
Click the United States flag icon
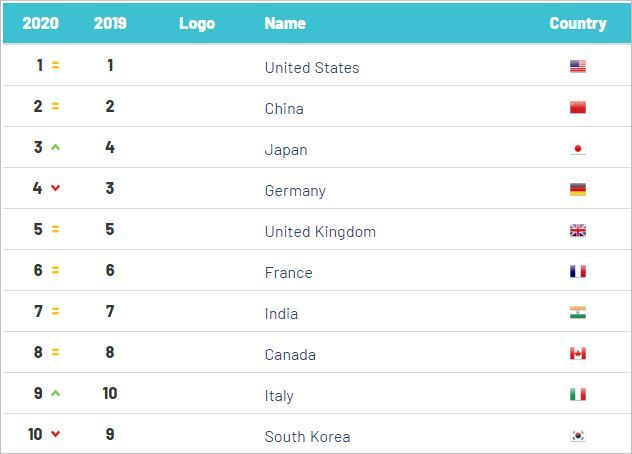click(578, 66)
